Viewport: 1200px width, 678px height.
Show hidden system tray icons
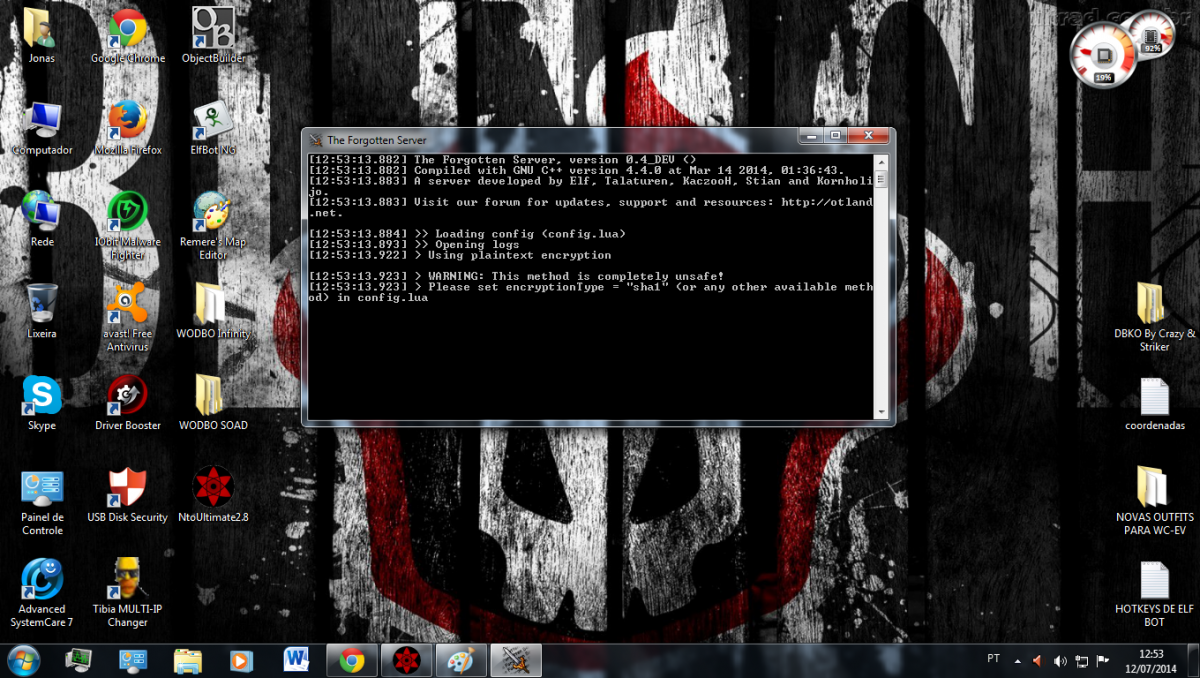coord(1018,661)
